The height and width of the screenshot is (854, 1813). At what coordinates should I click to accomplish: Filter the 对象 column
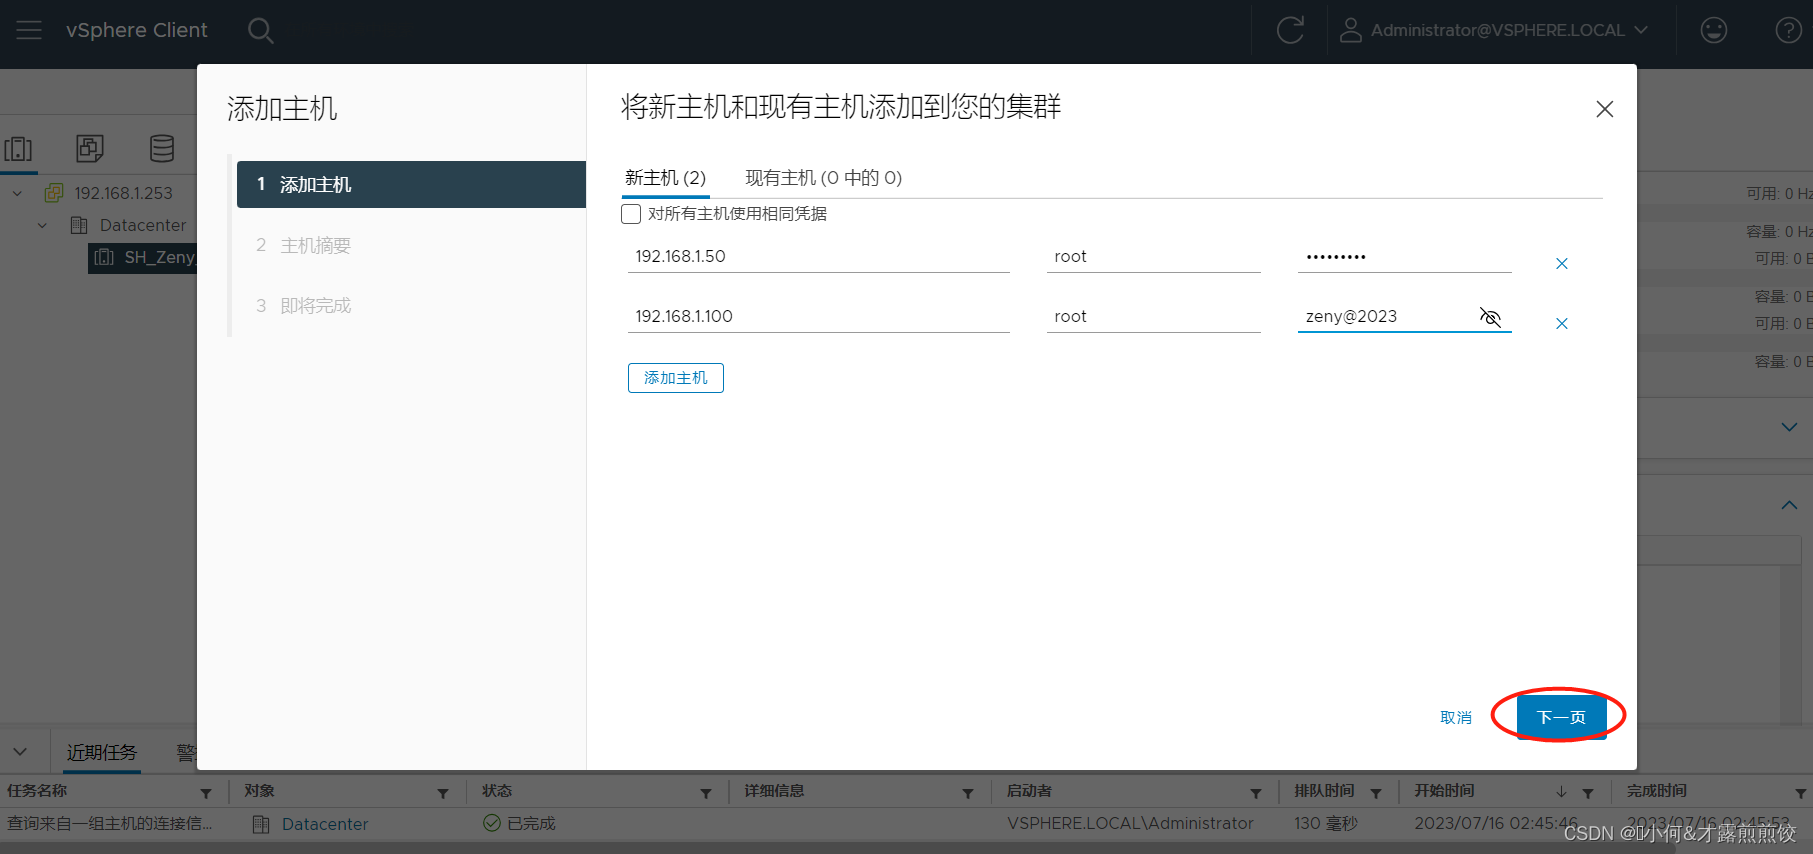point(442,793)
